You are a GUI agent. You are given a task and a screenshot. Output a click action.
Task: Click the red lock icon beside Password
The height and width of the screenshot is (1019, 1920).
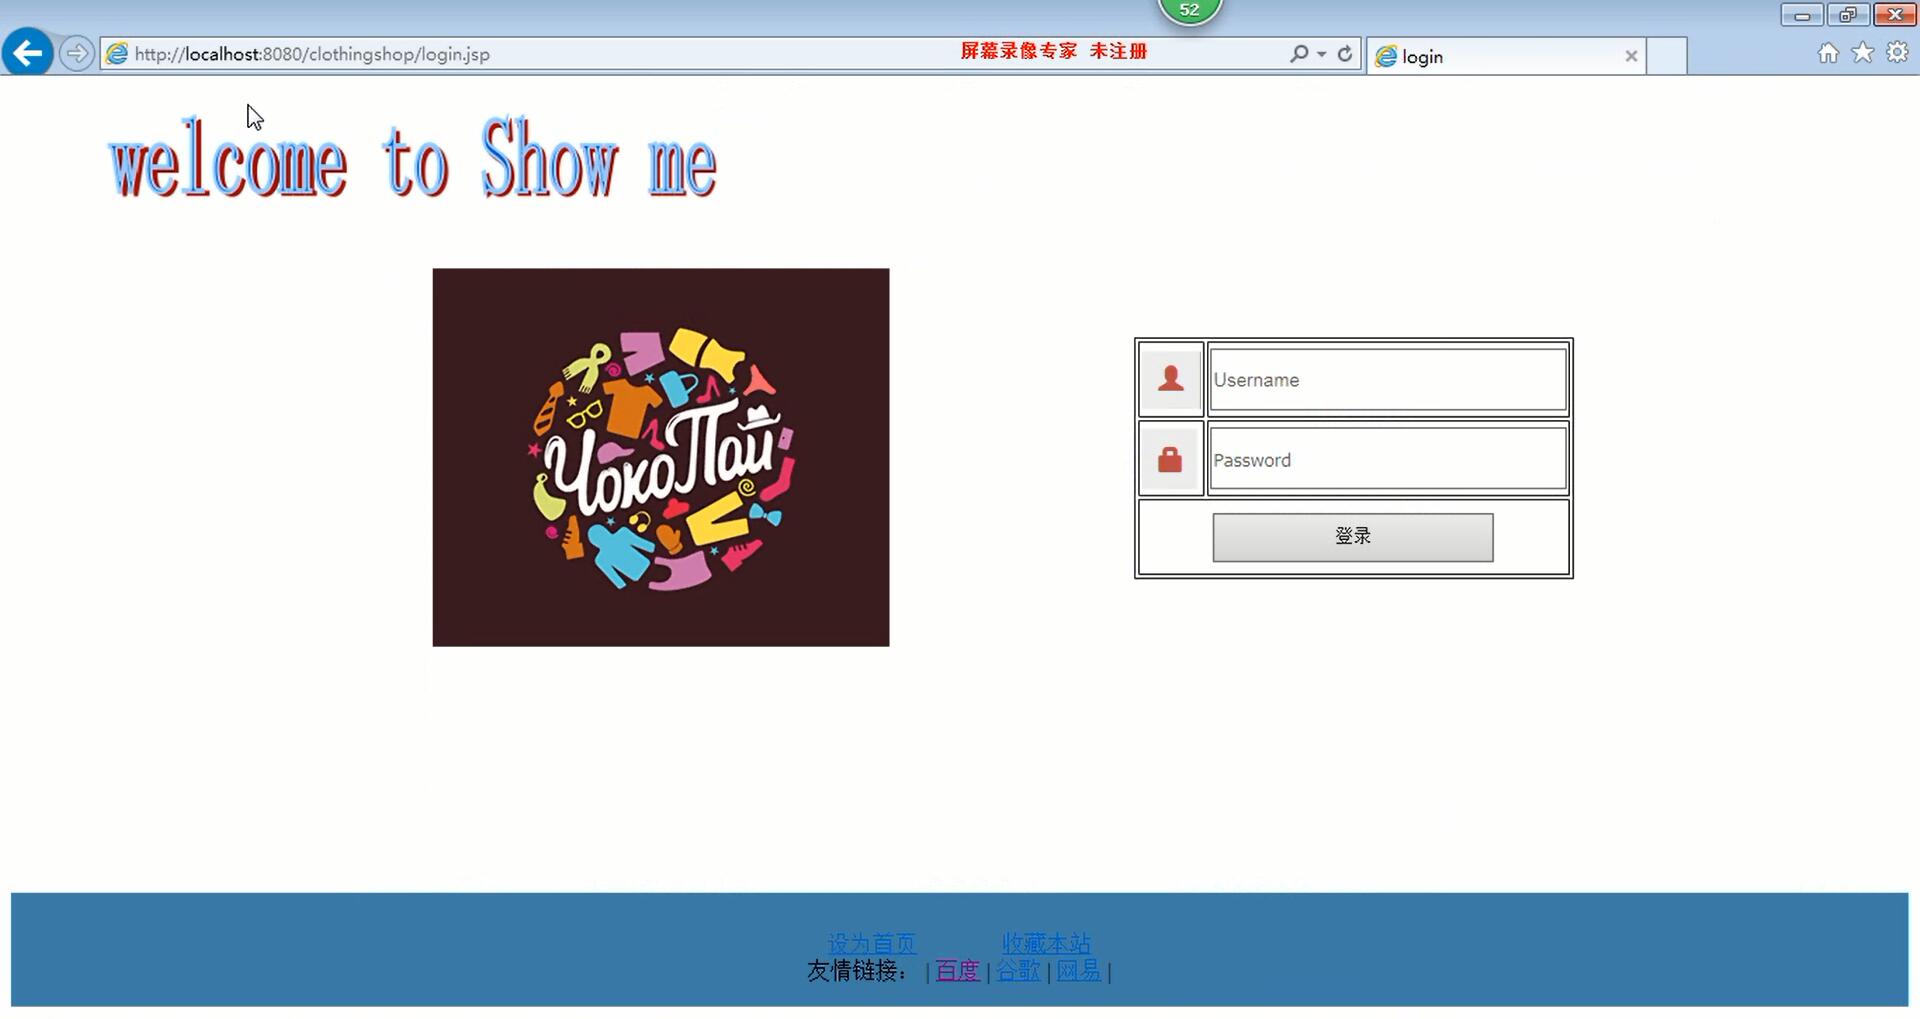(x=1171, y=459)
